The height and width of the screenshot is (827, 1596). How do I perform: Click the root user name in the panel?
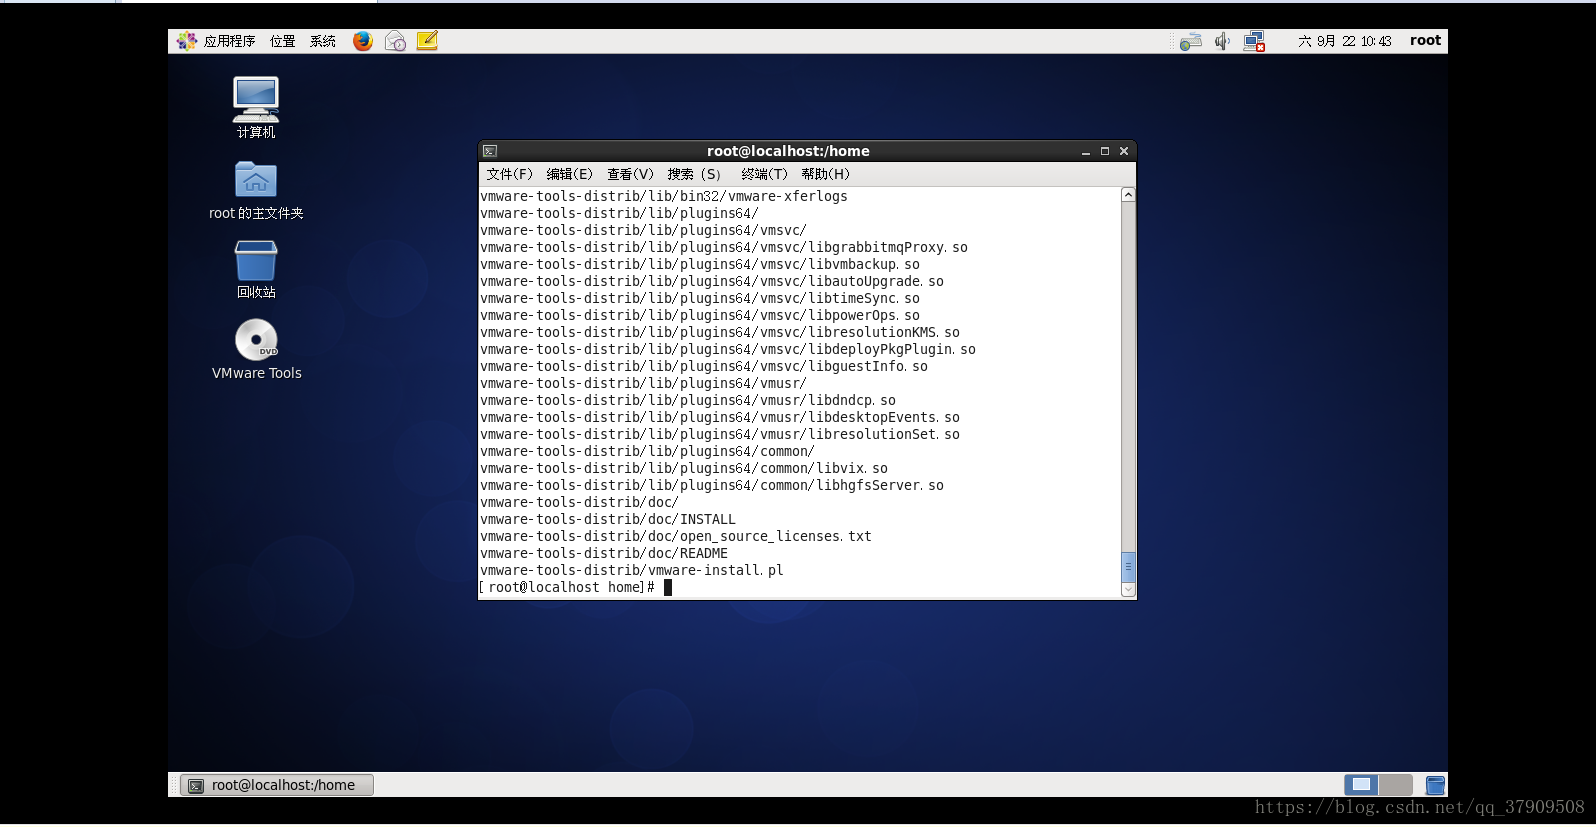[x=1425, y=41]
